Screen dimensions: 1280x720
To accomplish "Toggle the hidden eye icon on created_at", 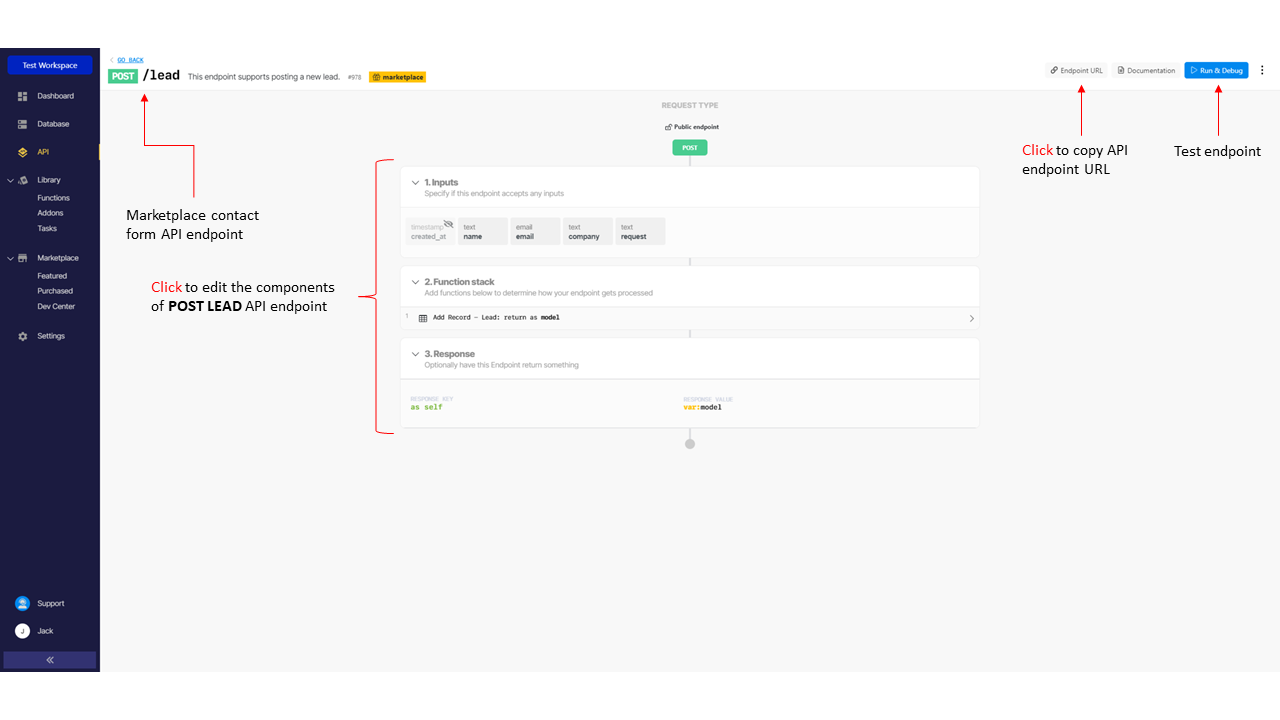I will pyautogui.click(x=448, y=225).
